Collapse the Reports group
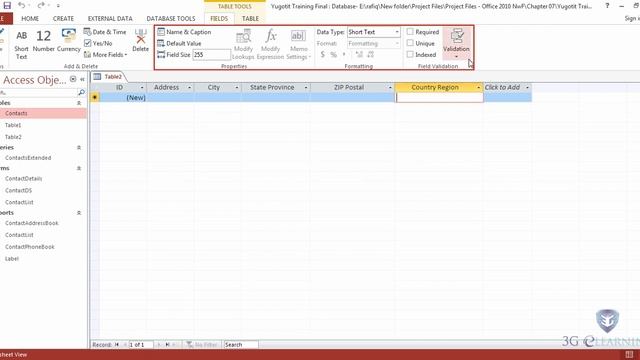 point(79,213)
